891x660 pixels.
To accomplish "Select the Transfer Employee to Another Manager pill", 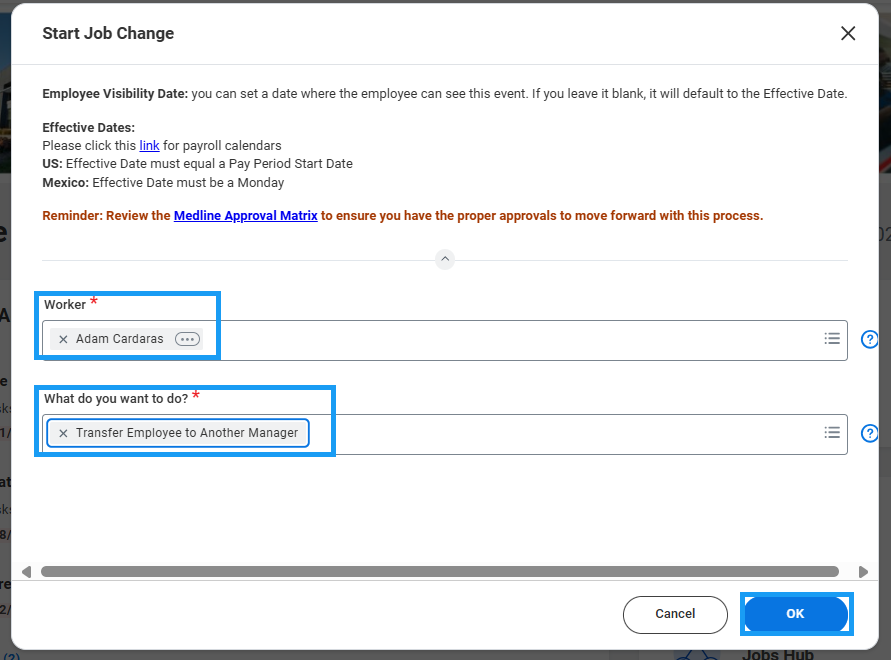I will tap(187, 433).
